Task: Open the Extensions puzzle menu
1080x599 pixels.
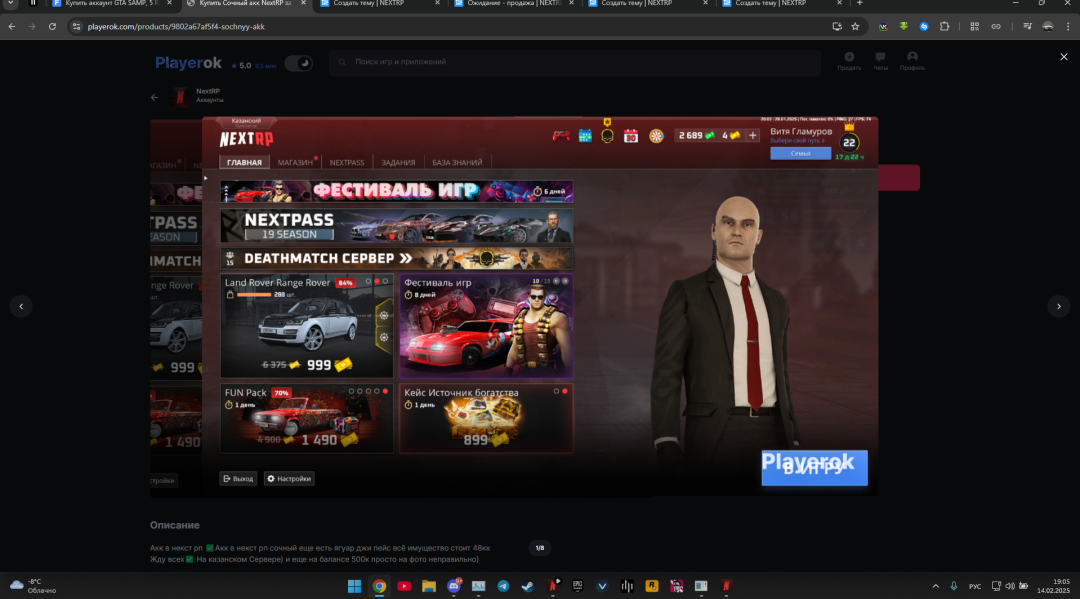Action: tap(944, 27)
